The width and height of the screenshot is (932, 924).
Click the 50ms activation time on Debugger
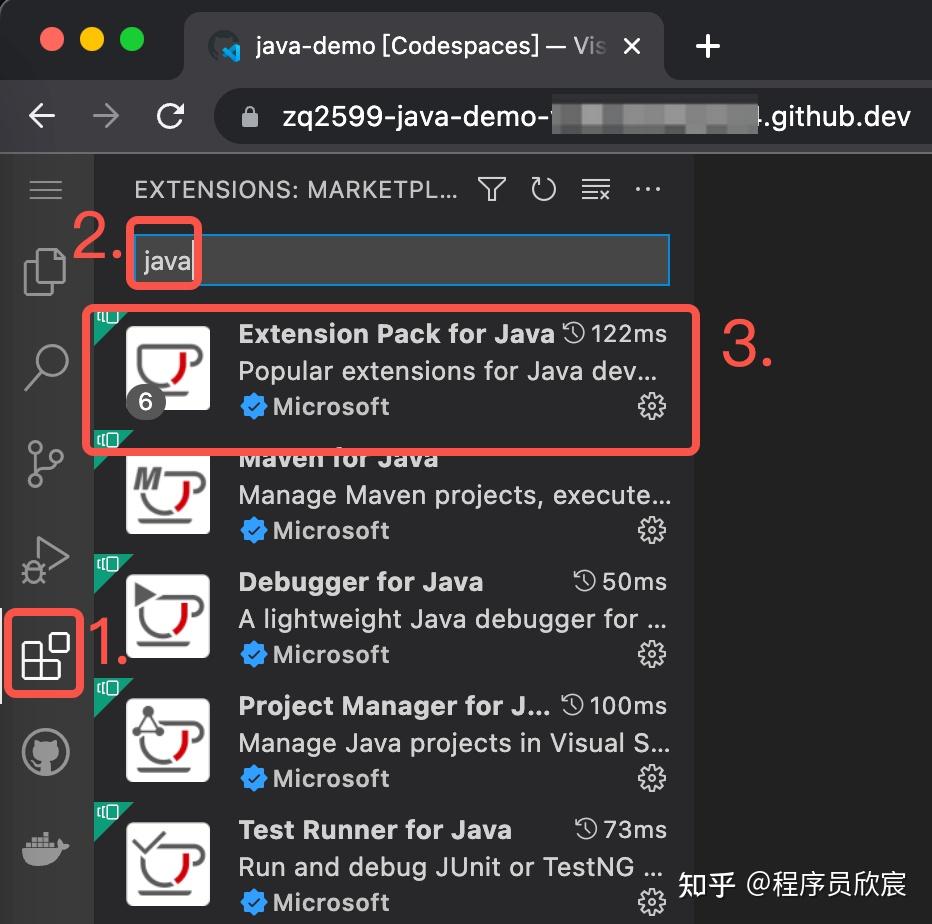pyautogui.click(x=620, y=581)
